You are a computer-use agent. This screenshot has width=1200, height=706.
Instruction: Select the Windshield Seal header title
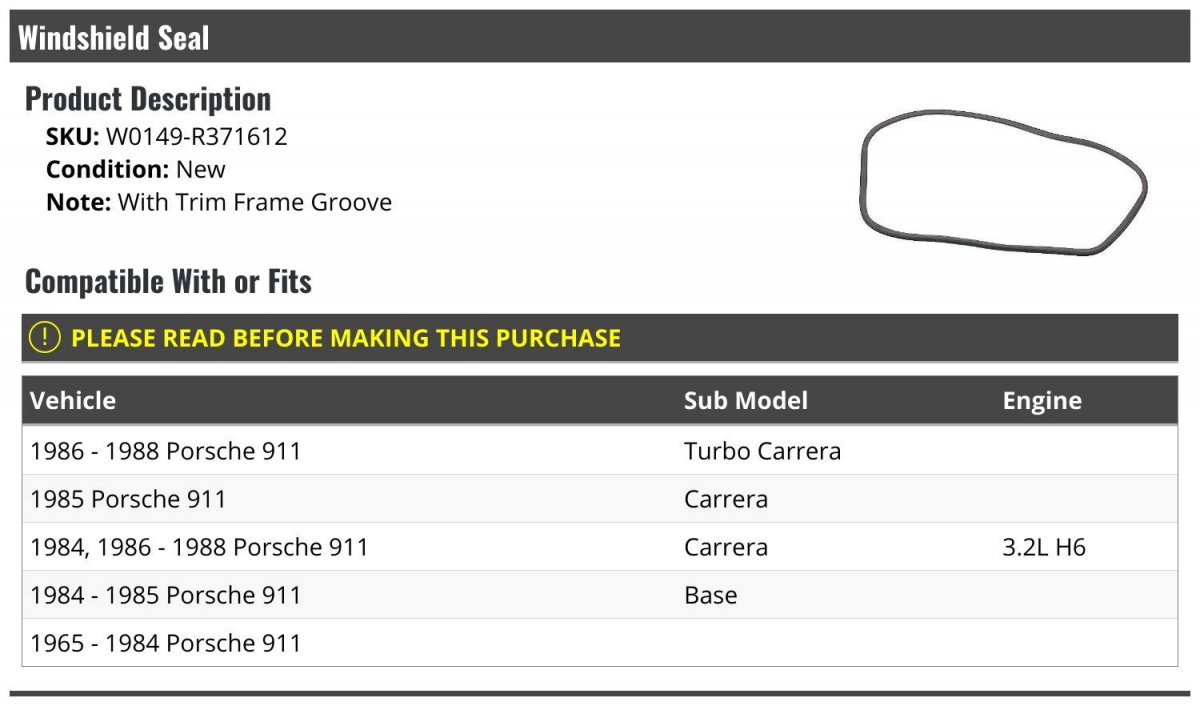[x=114, y=38]
